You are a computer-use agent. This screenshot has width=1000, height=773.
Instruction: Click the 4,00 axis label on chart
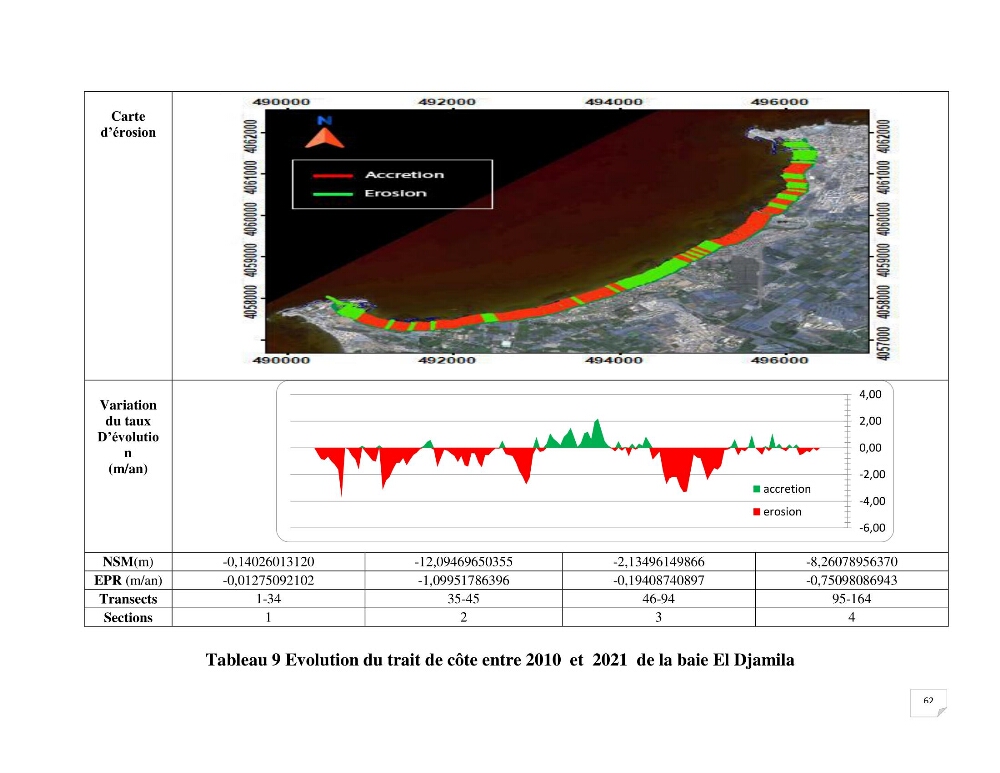(x=870, y=394)
